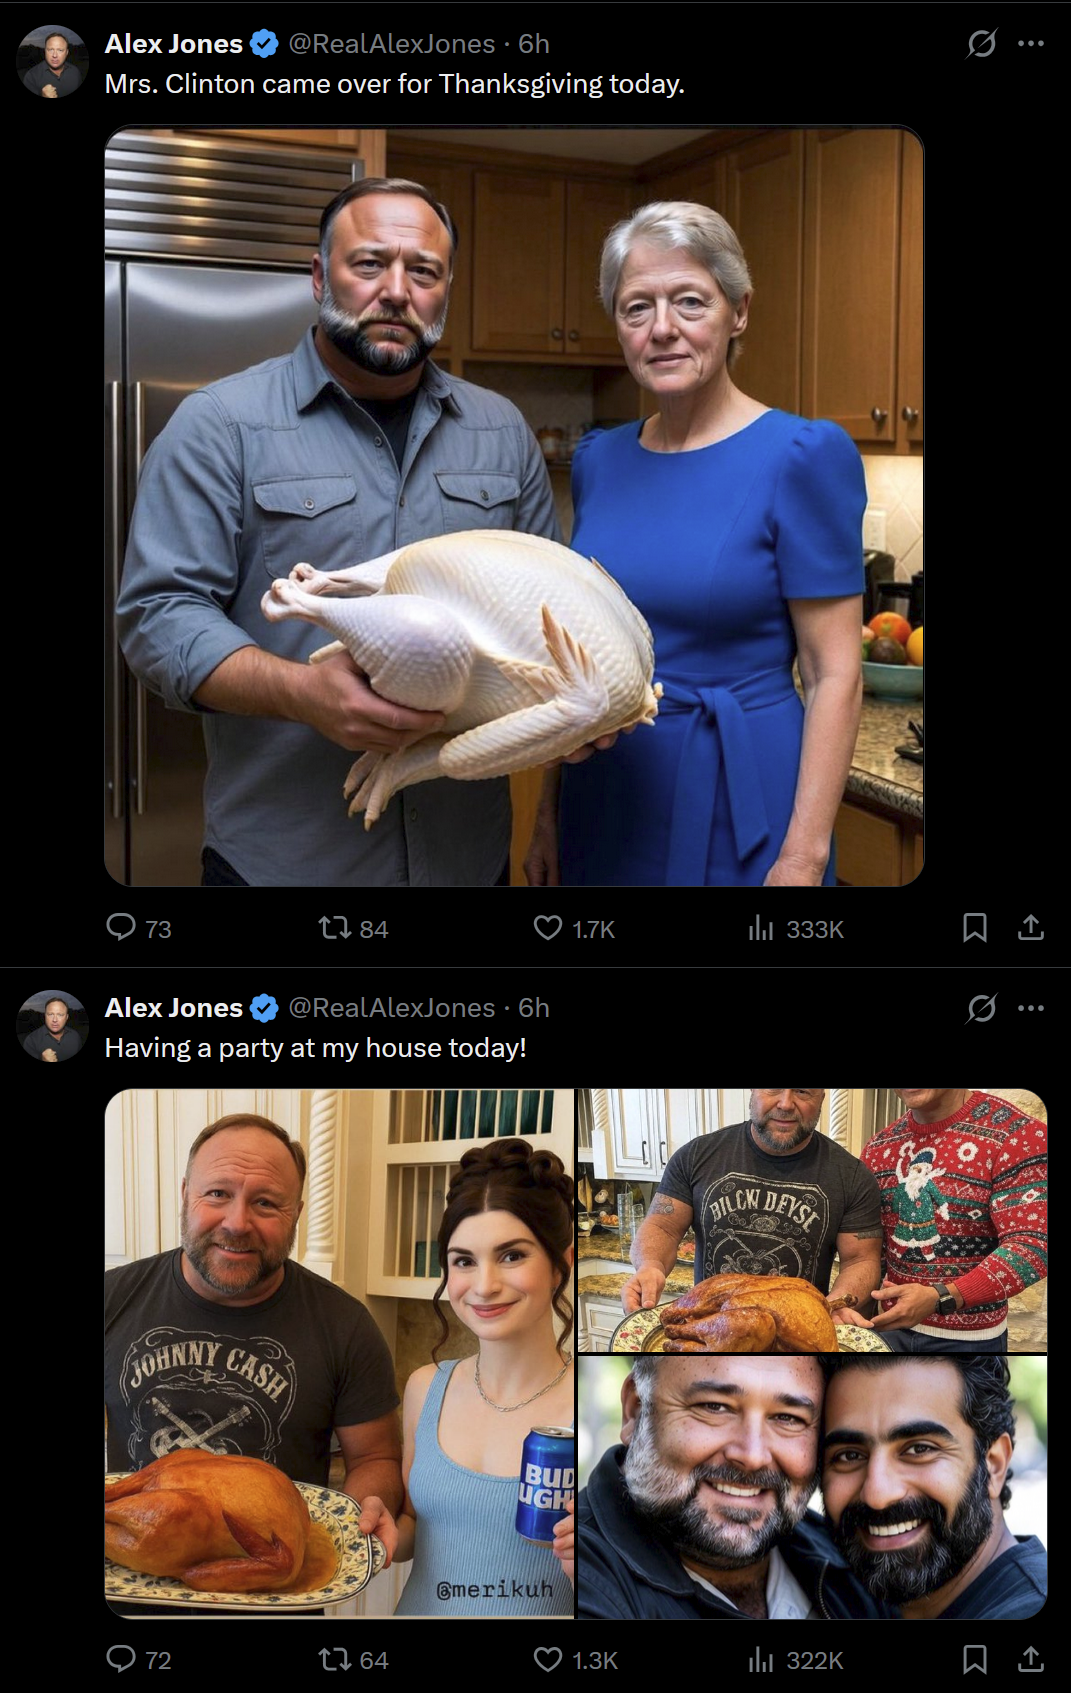This screenshot has height=1693, width=1071.
Task: Open the raw turkey kitchen photo
Action: (x=514, y=506)
